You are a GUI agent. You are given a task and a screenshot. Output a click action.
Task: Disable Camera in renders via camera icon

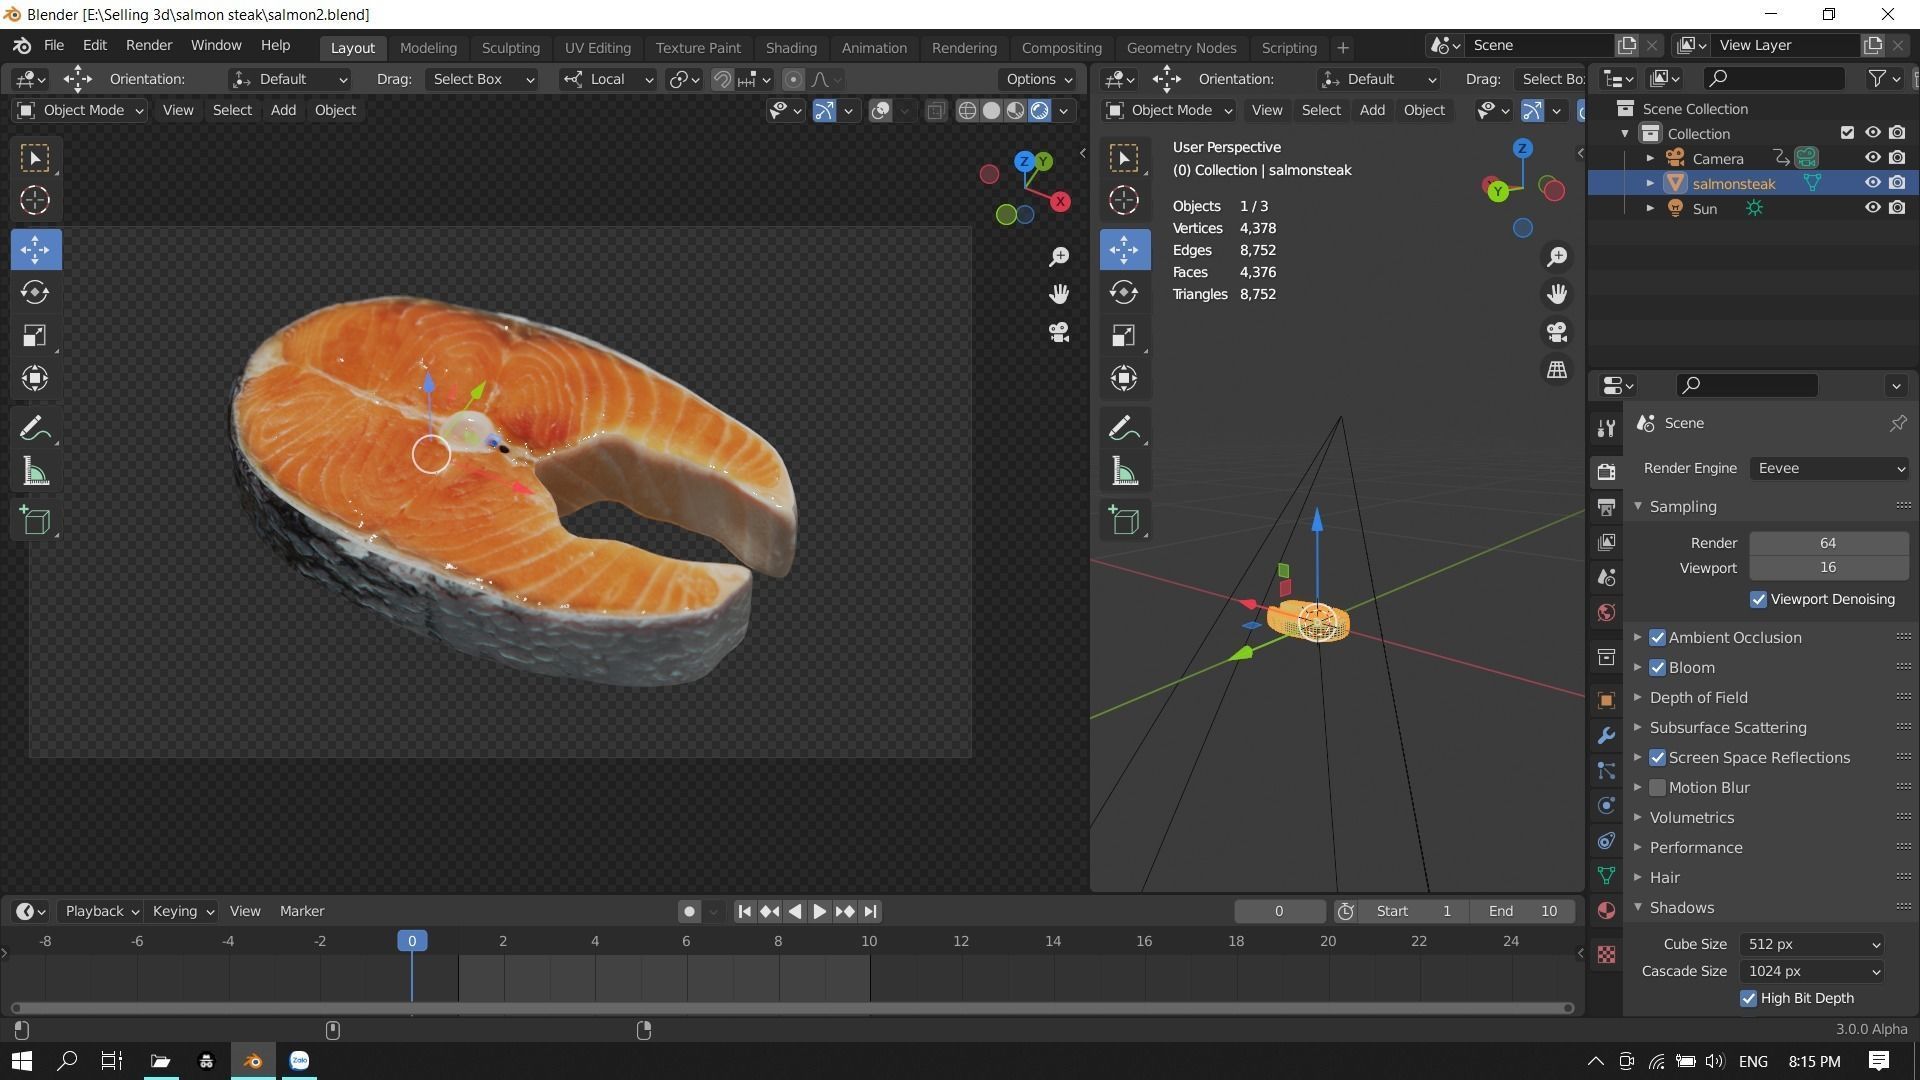coord(1897,158)
